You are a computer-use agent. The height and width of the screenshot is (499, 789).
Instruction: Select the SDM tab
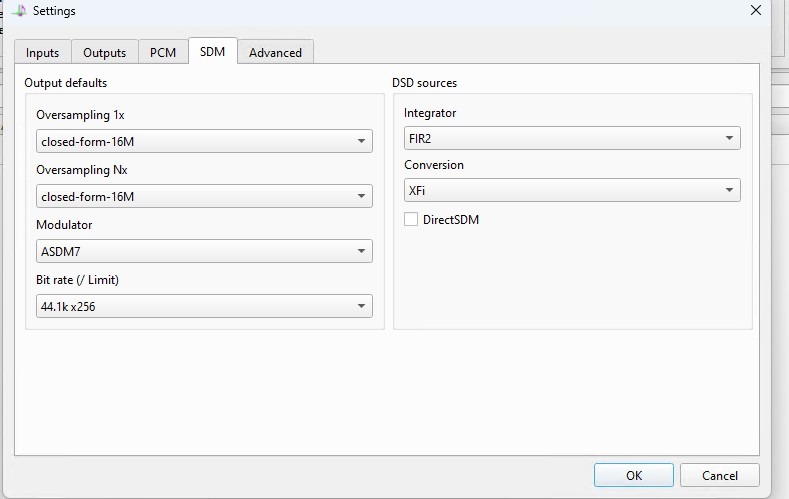[212, 51]
